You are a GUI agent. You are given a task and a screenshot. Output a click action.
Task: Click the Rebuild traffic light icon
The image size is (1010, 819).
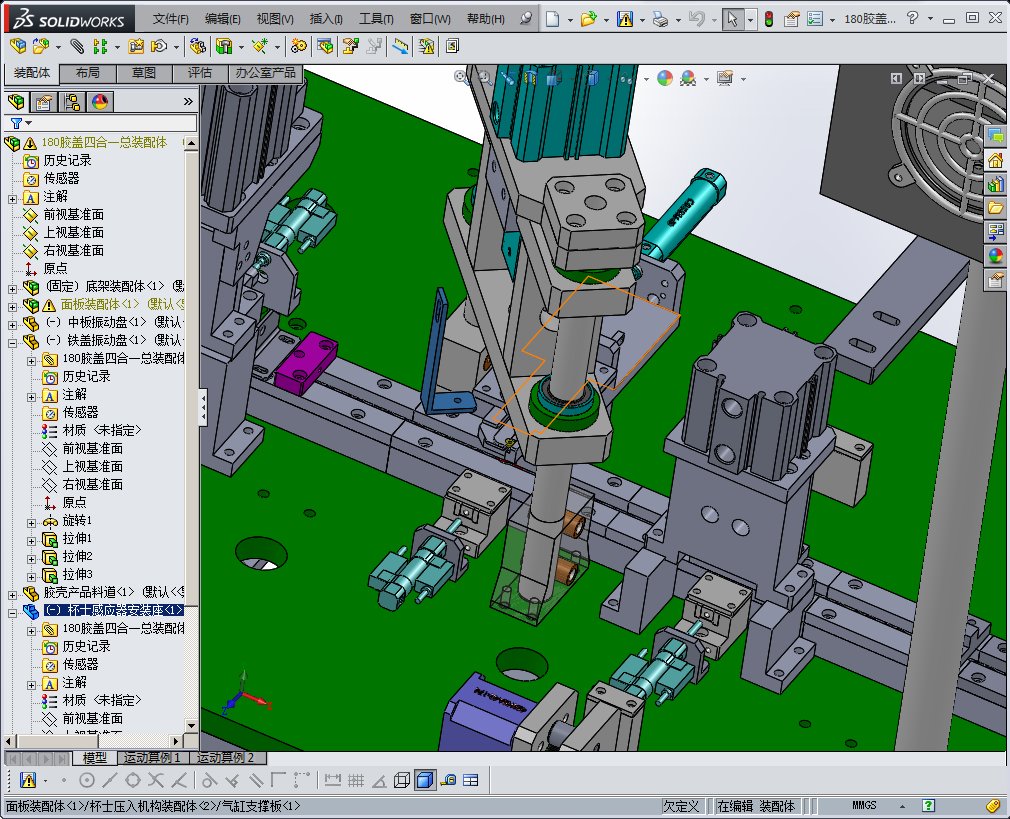click(x=768, y=19)
